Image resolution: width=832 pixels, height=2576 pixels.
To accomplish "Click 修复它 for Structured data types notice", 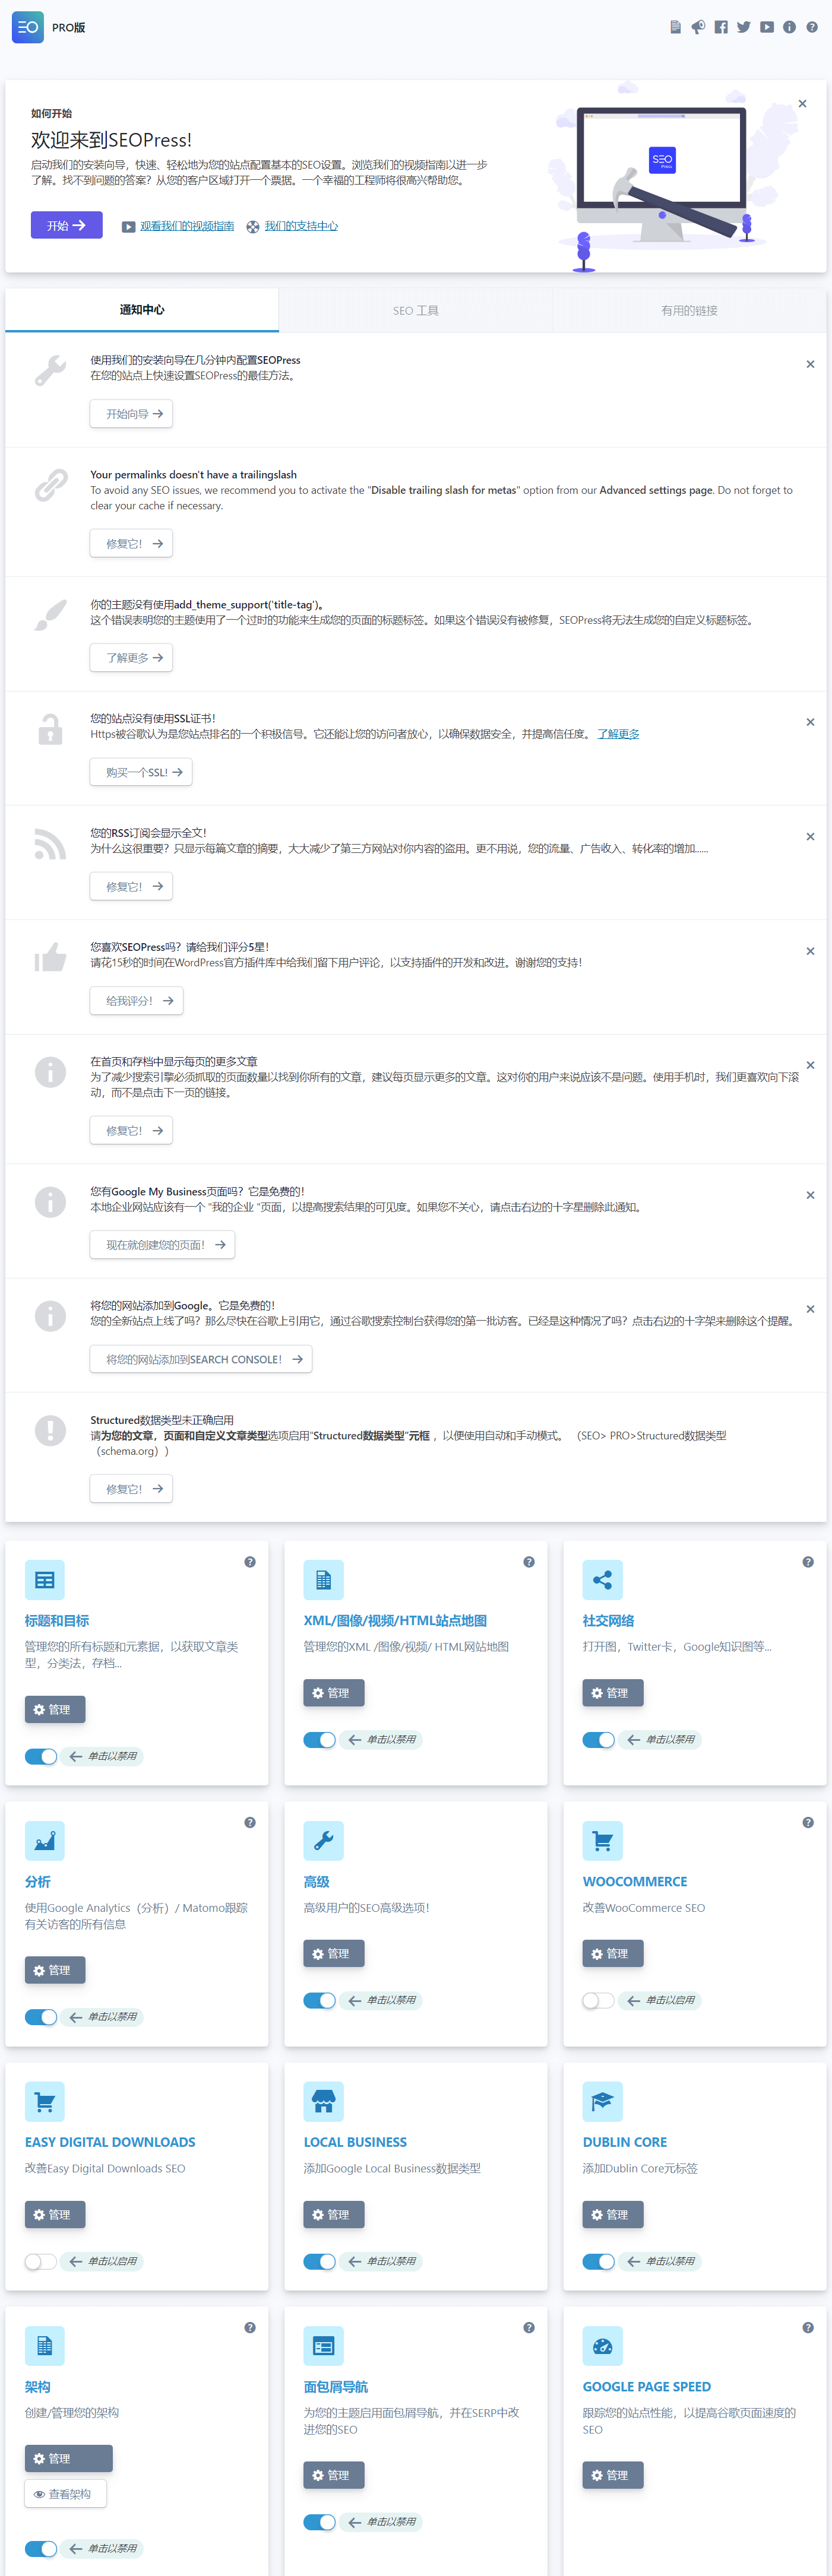I will (x=131, y=1489).
